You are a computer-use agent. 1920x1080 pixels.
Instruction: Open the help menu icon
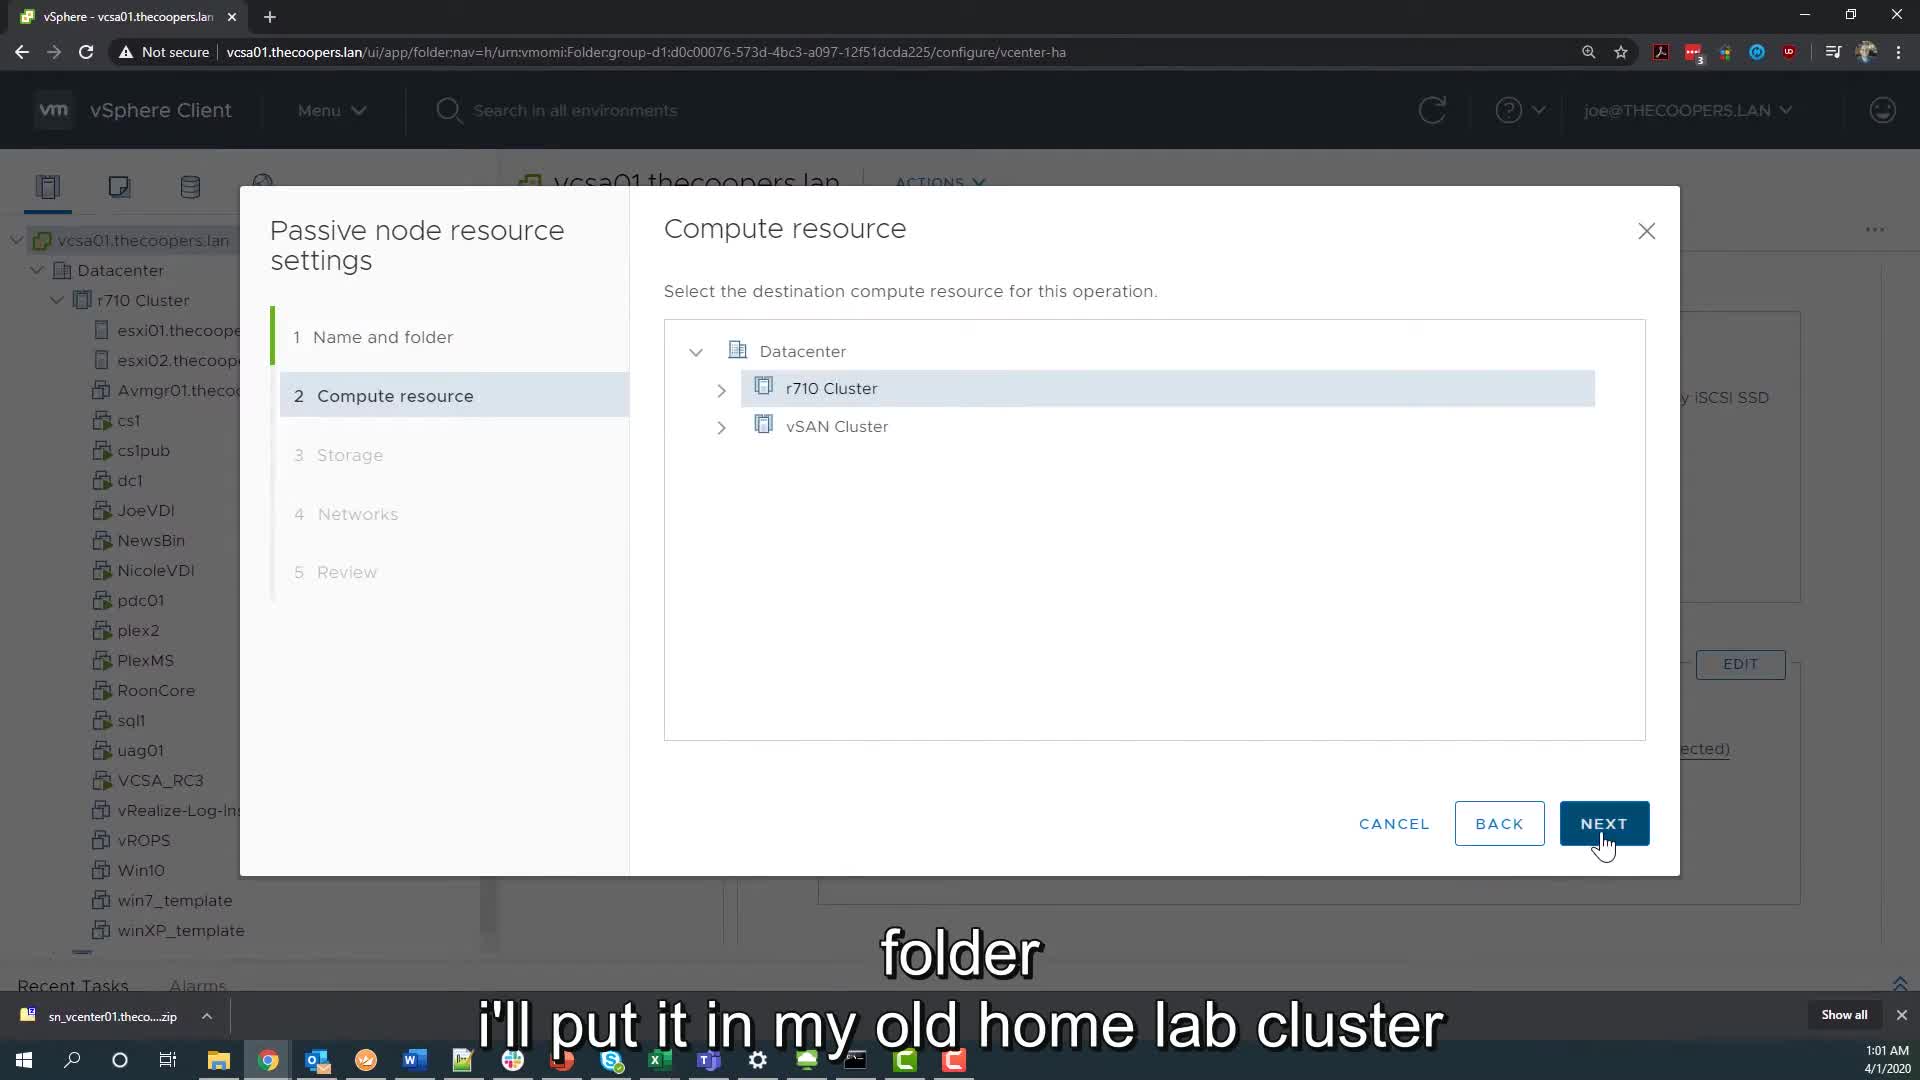(x=1520, y=110)
